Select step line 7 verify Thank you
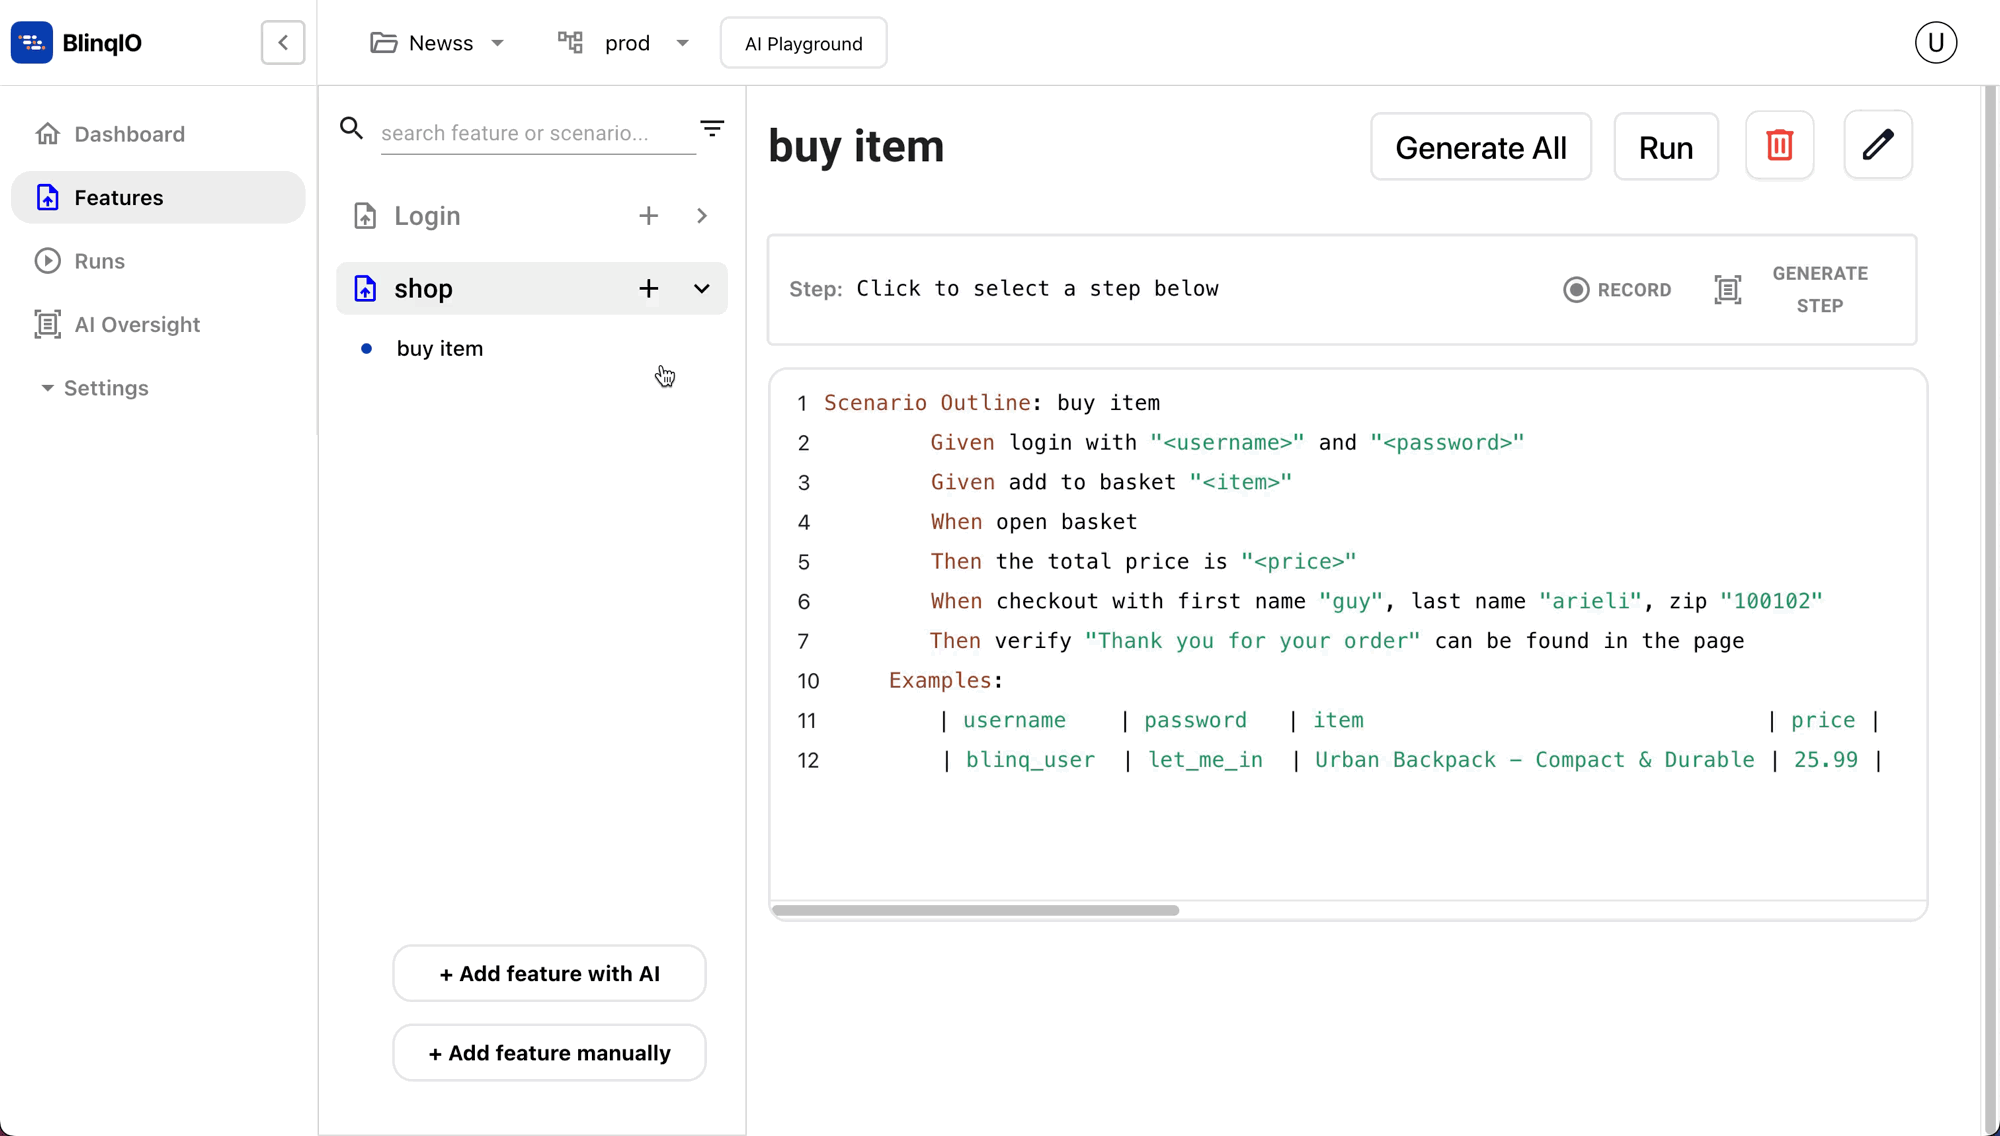The height and width of the screenshot is (1136, 2000). pyautogui.click(x=1337, y=641)
